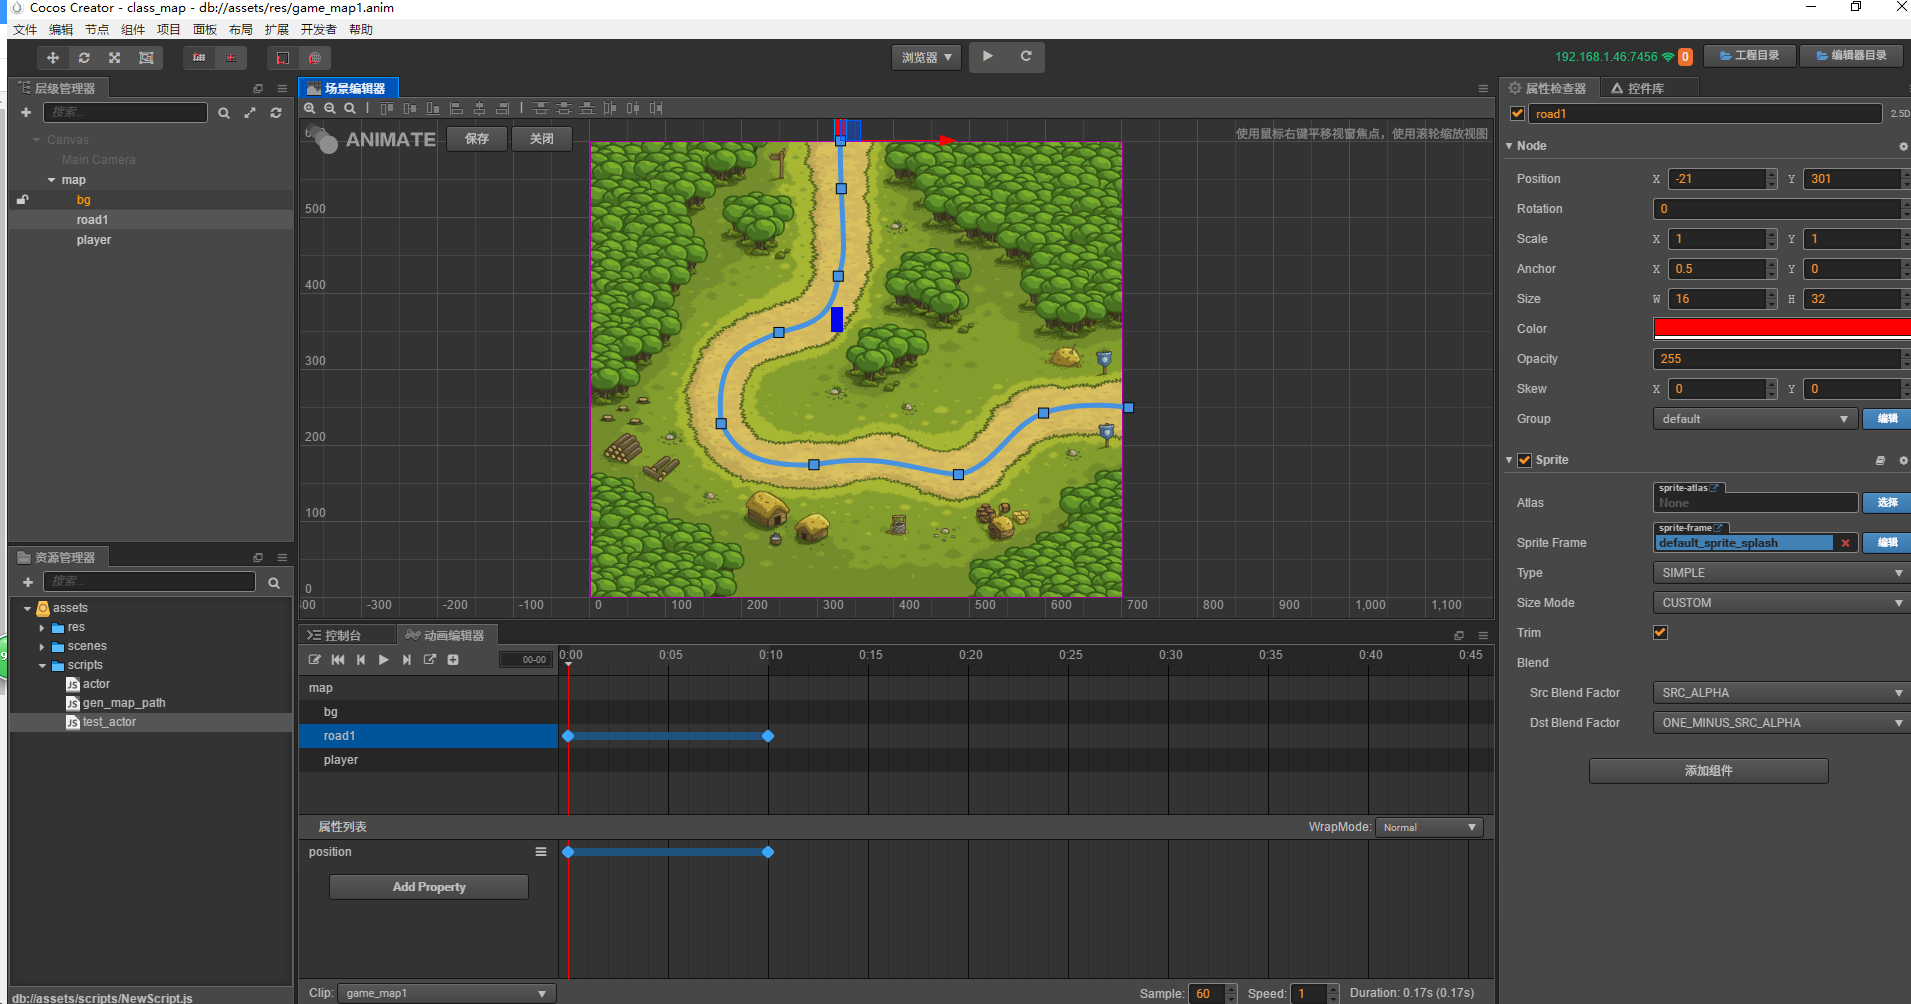Screen dimensions: 1911x1004
Task: Click the 关闭 animation button
Action: point(542,139)
